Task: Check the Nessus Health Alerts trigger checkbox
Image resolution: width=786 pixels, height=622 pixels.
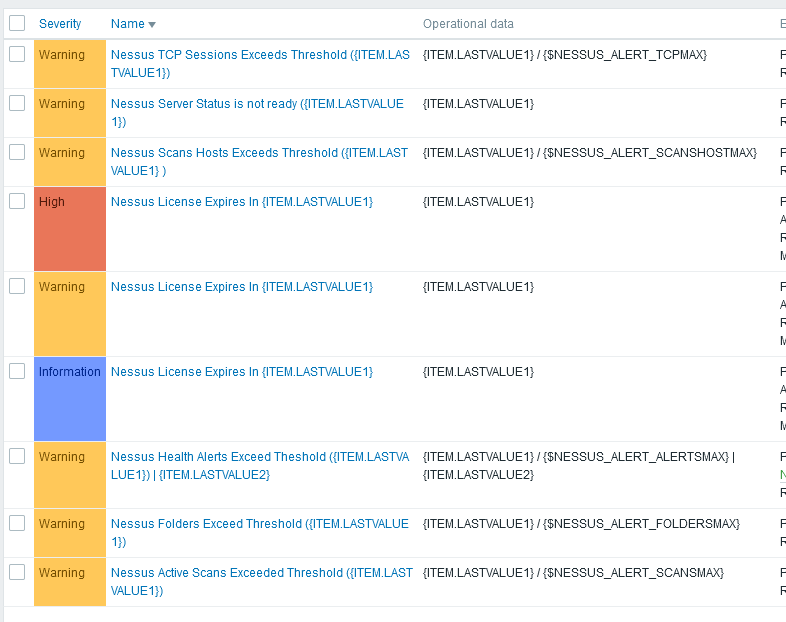Action: click(x=17, y=456)
